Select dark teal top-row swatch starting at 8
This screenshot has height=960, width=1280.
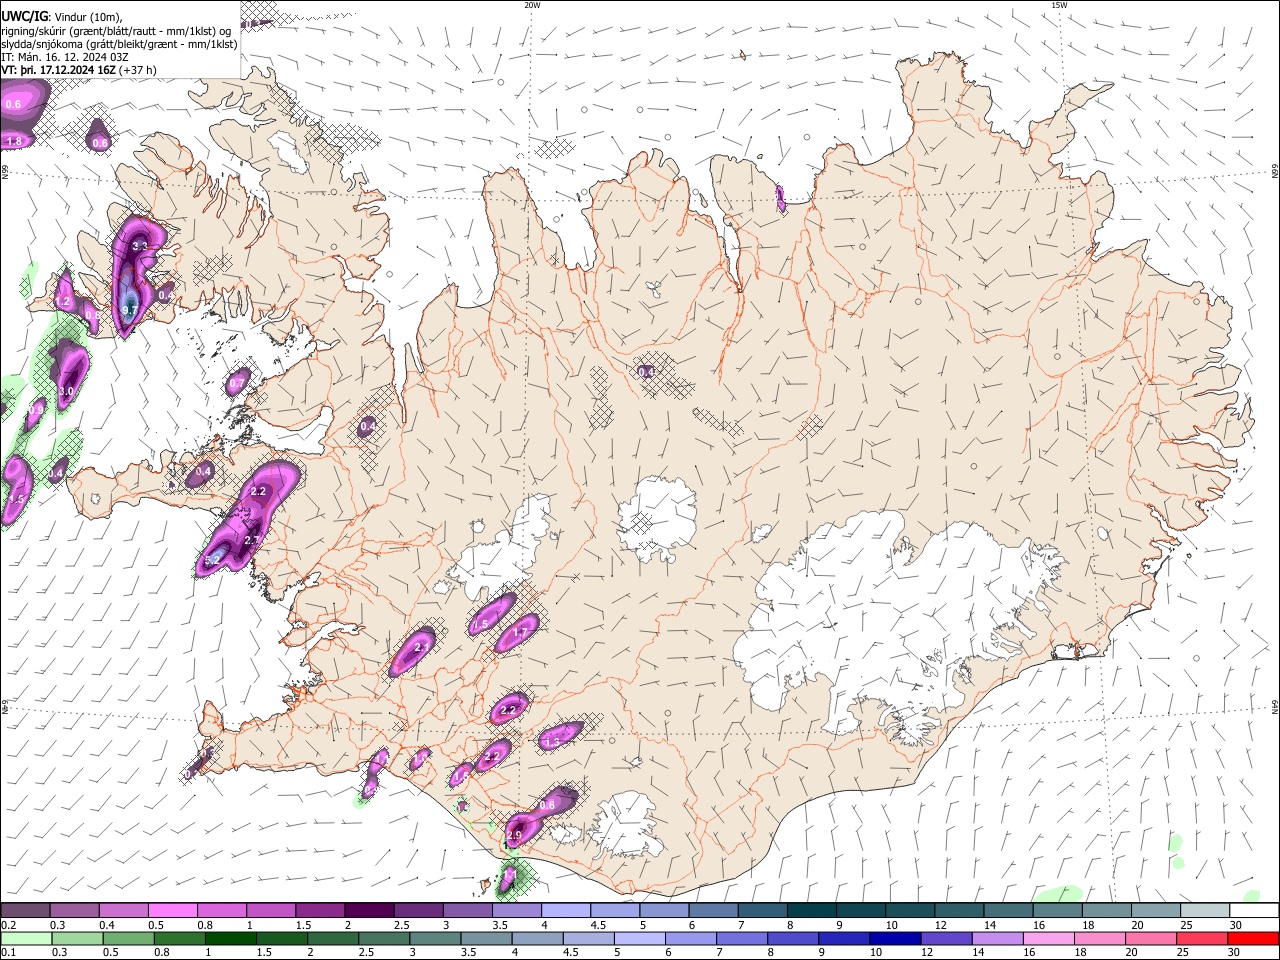click(x=811, y=911)
